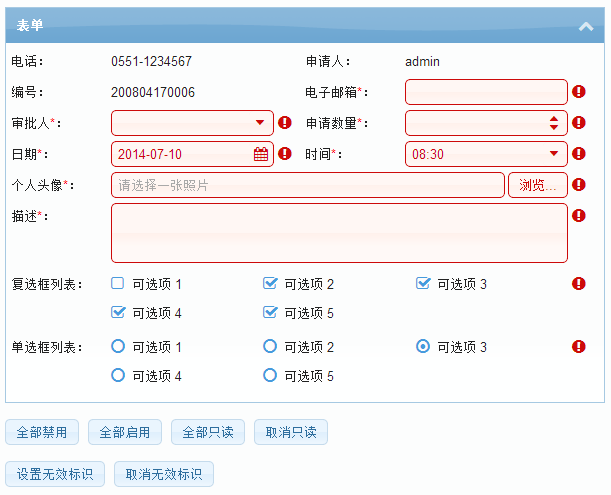The height and width of the screenshot is (495, 611).
Task: Check the 可选项 1 checkbox
Action: pos(117,283)
